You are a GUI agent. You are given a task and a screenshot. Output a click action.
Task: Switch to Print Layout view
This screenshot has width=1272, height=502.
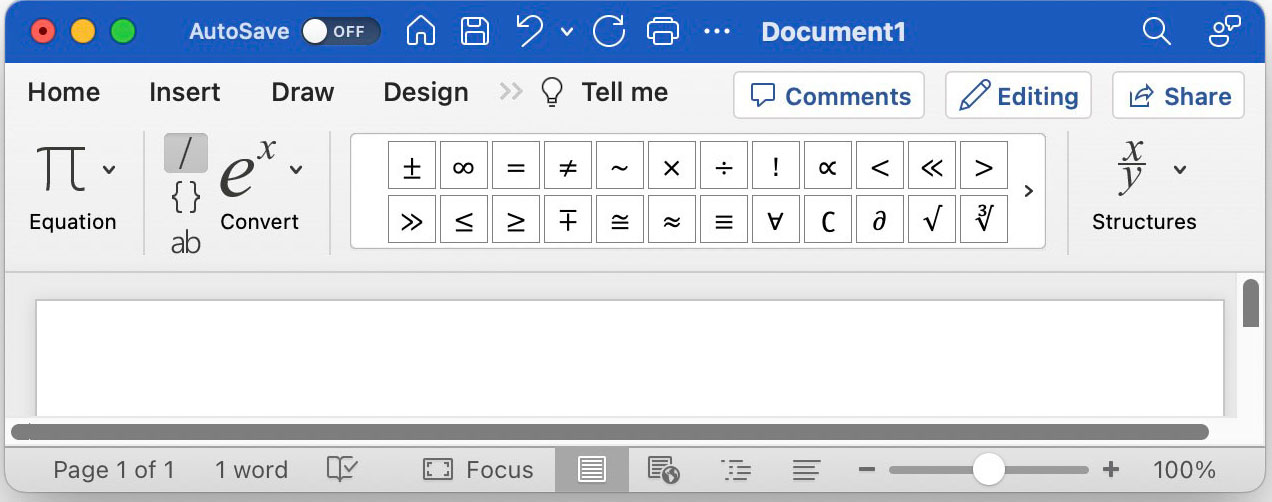tap(591, 469)
